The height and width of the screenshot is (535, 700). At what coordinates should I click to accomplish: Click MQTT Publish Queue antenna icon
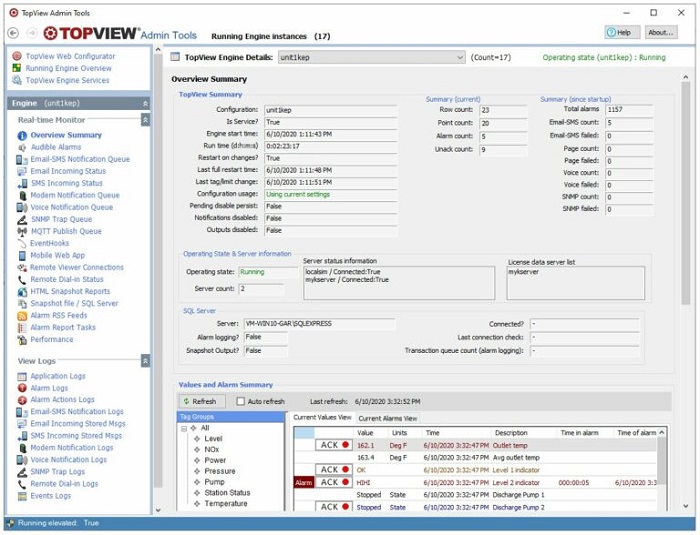[x=22, y=232]
